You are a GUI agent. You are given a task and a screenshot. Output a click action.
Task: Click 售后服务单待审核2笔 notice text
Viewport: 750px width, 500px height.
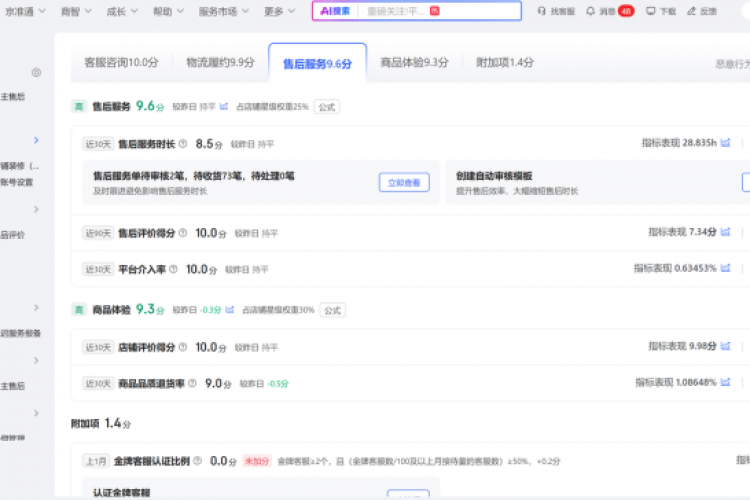click(194, 176)
